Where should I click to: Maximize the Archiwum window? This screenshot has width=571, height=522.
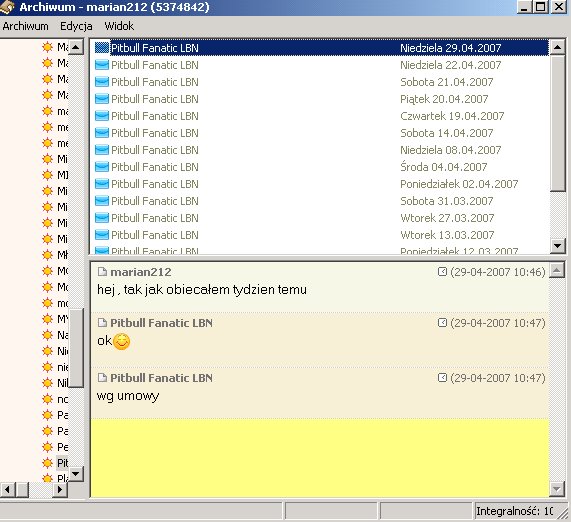pyautogui.click(x=540, y=7)
